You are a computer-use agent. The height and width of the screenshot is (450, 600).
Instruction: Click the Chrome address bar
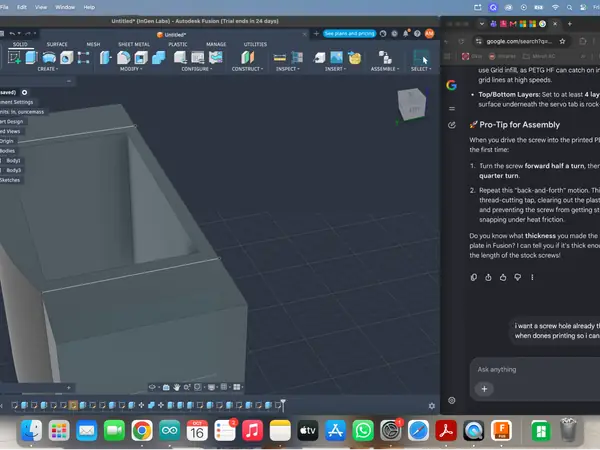coord(520,41)
